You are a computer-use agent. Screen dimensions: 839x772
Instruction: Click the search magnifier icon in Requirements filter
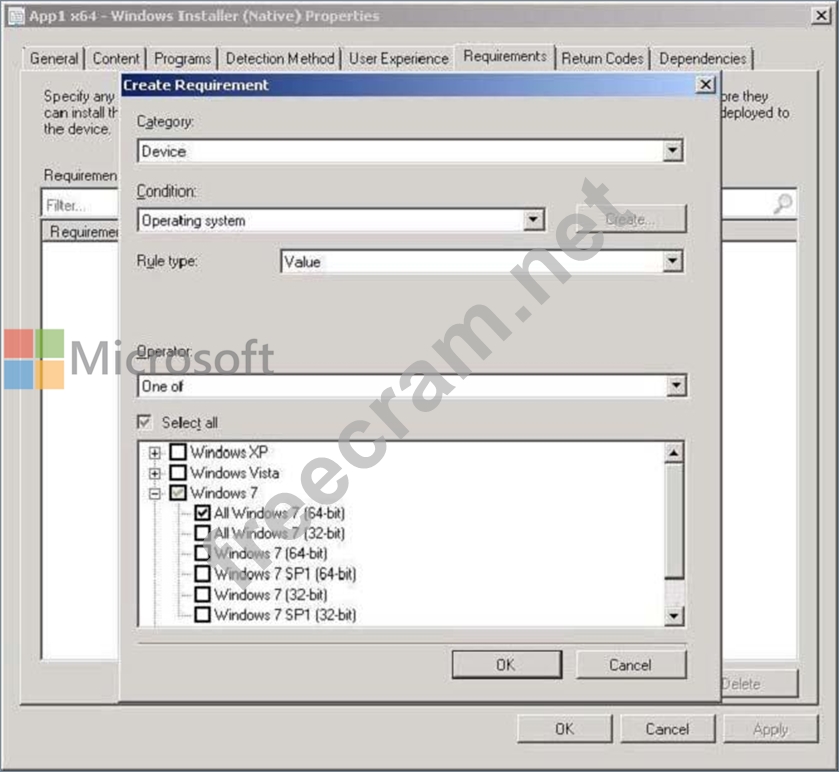tap(783, 203)
